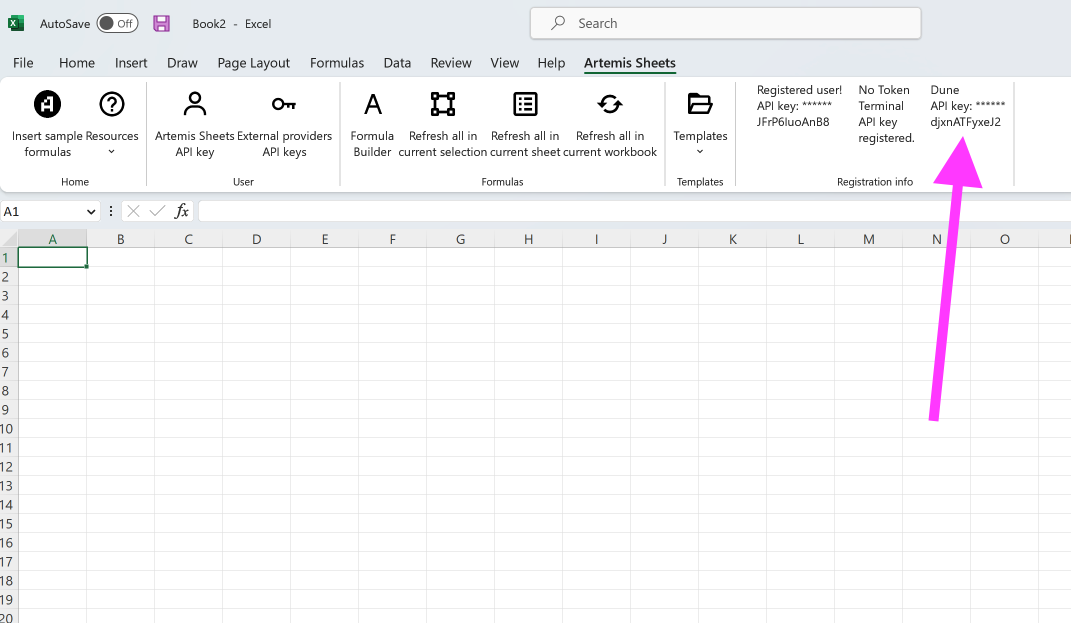Click the Insert sample formulas icon
1071x623 pixels.
(47, 105)
